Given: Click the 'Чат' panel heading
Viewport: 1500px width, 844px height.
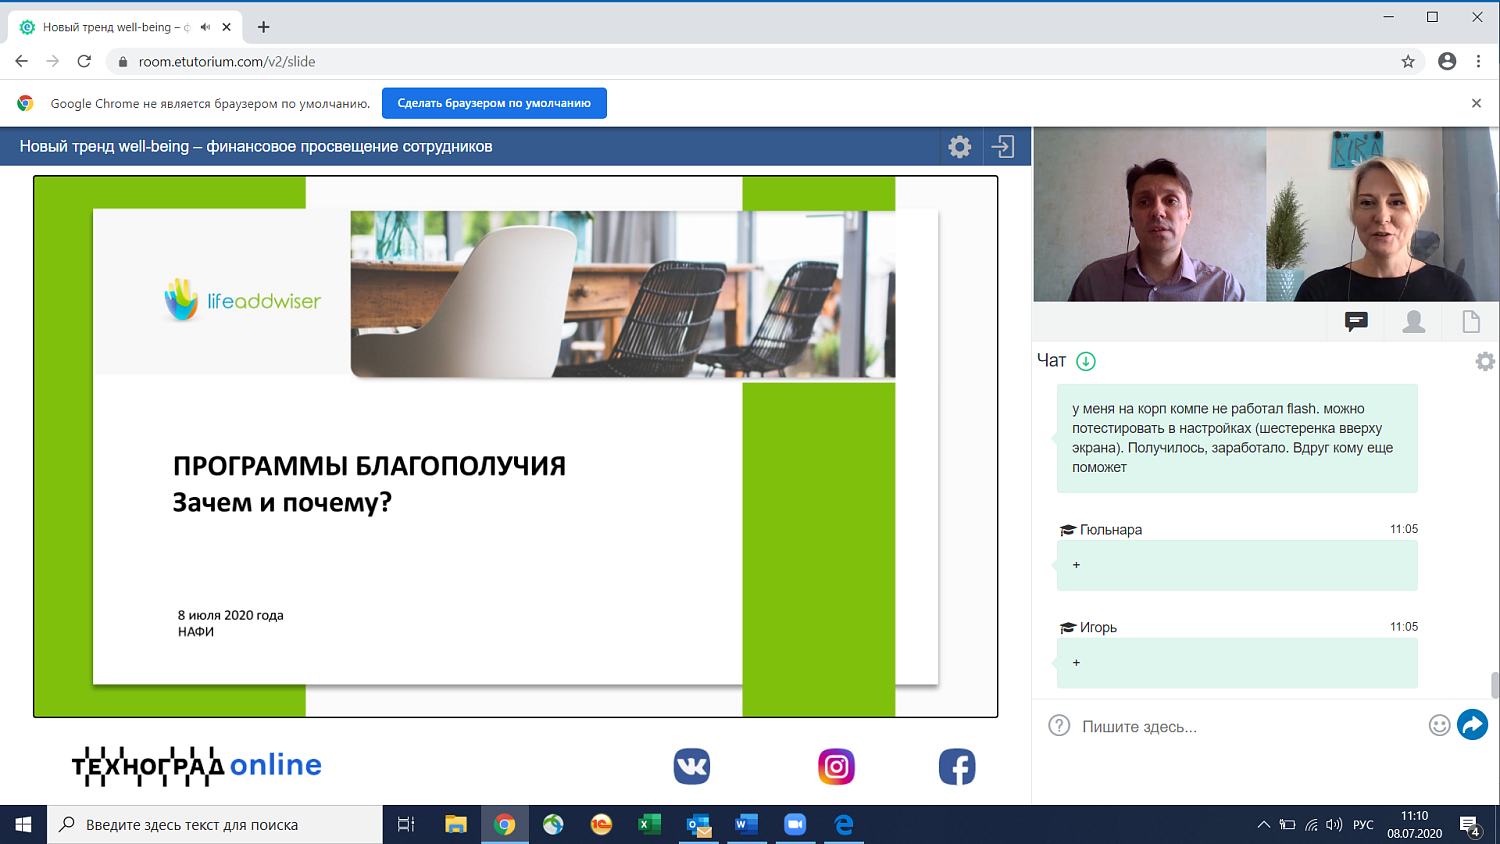Looking at the screenshot, I should coord(1051,361).
